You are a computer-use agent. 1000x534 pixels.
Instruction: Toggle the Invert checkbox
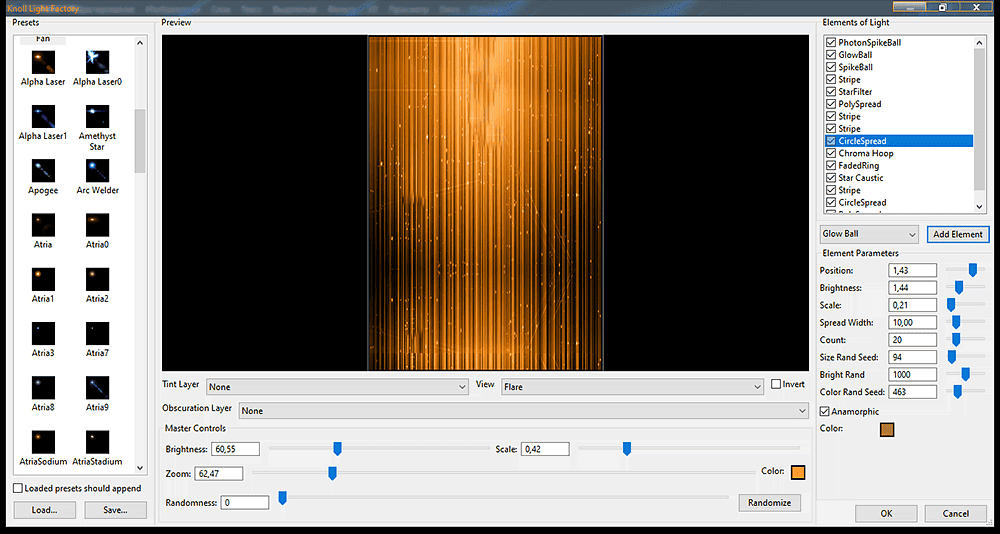(x=776, y=385)
